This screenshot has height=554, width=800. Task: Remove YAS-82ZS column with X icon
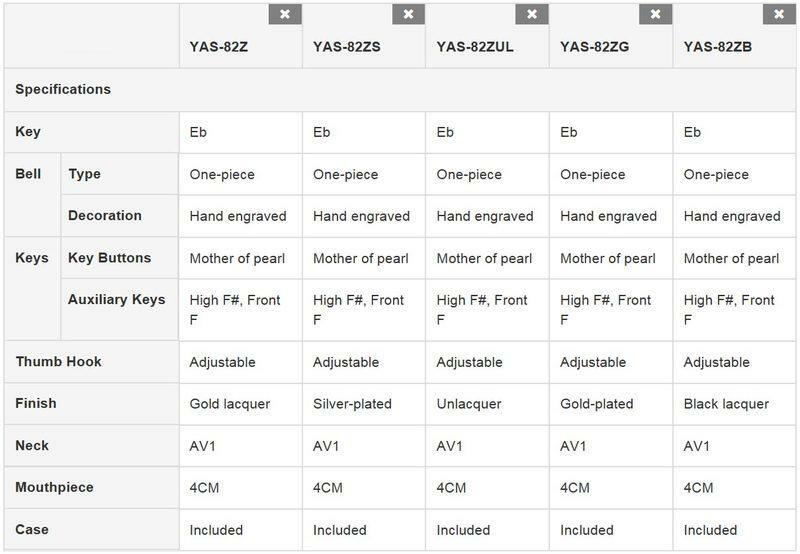point(408,14)
